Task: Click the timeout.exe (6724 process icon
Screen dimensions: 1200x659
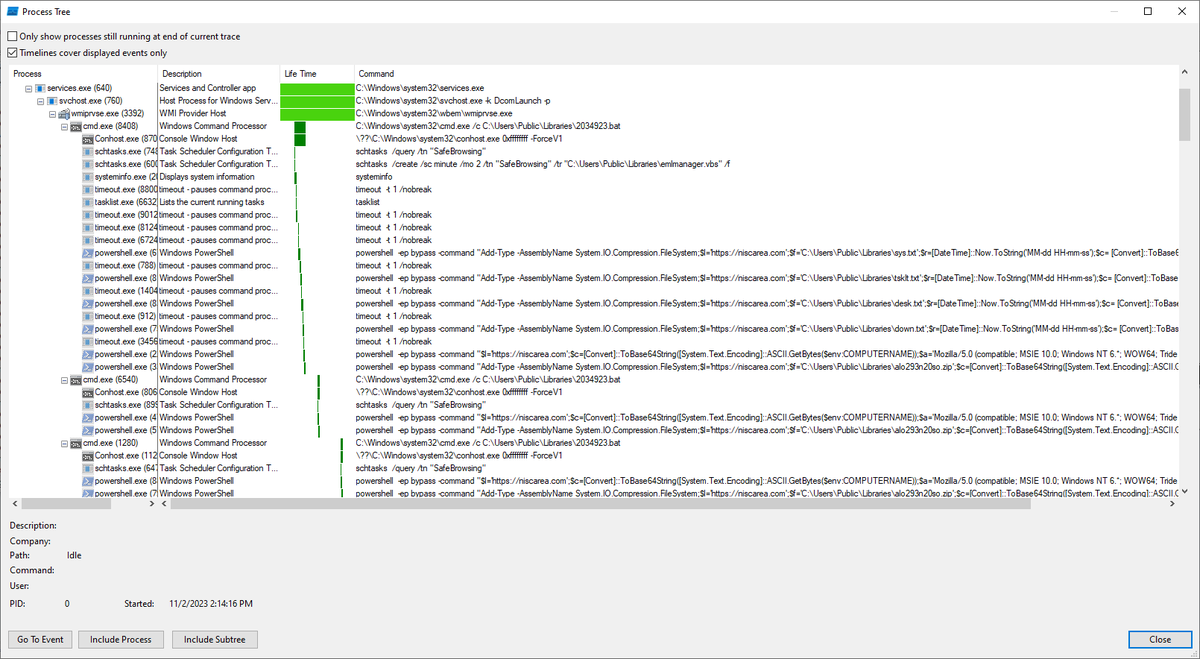Action: 88,240
